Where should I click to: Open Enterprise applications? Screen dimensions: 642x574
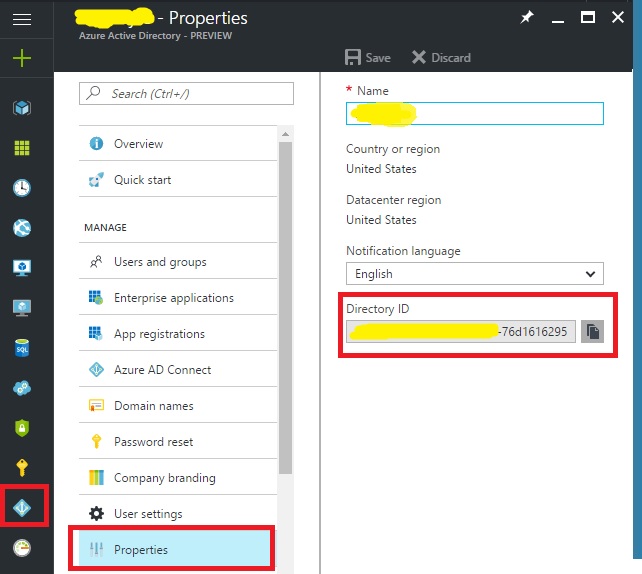coord(178,298)
